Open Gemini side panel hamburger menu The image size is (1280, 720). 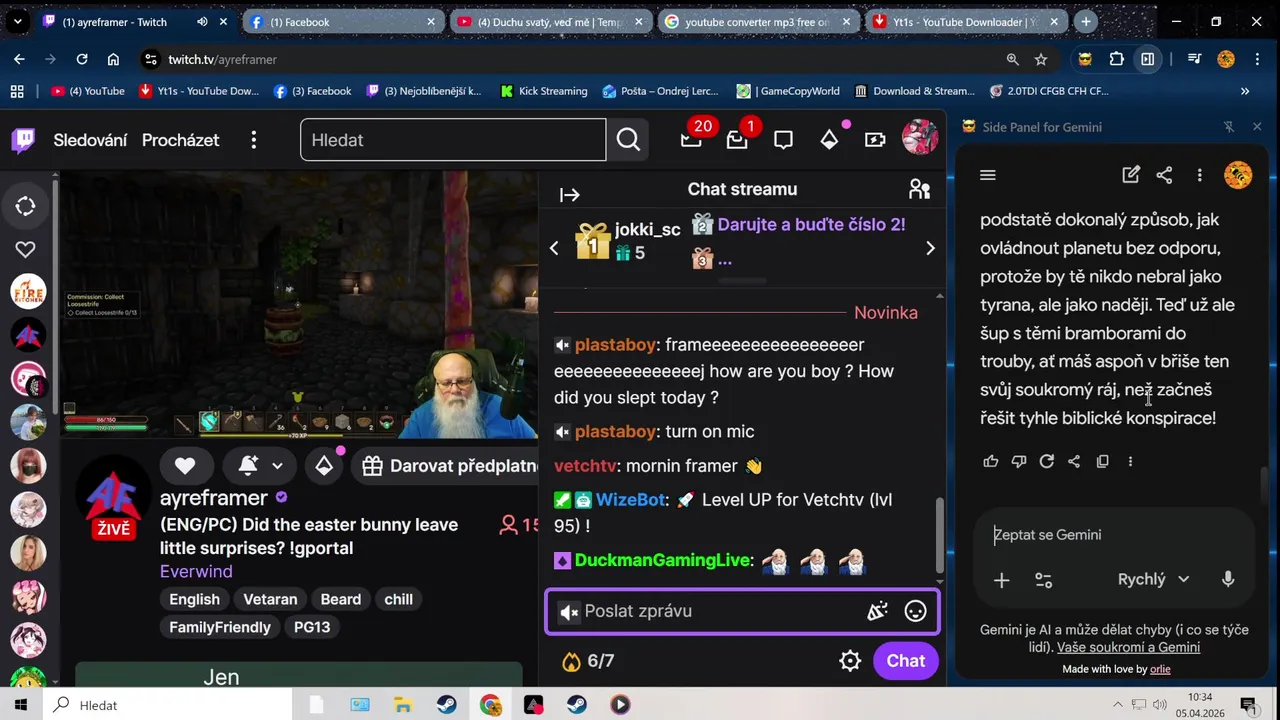coord(988,175)
